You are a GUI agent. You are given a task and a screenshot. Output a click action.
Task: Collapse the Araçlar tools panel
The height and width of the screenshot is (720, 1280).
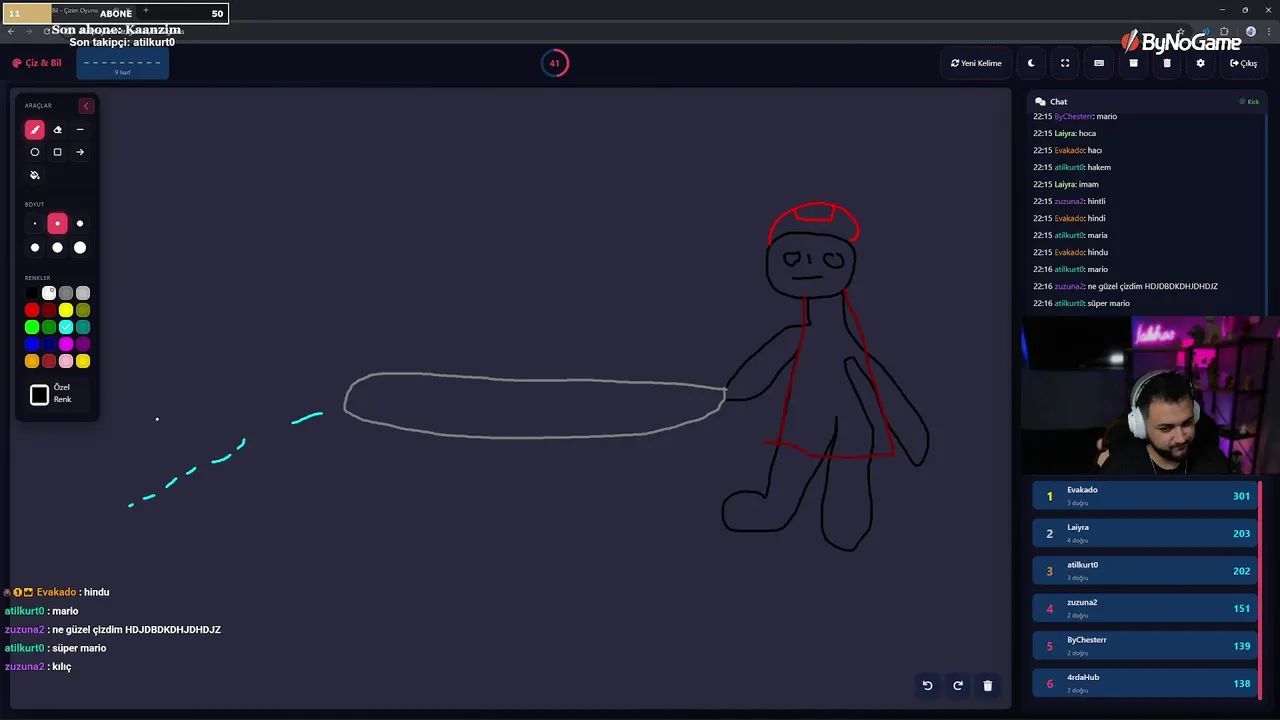[x=86, y=105]
